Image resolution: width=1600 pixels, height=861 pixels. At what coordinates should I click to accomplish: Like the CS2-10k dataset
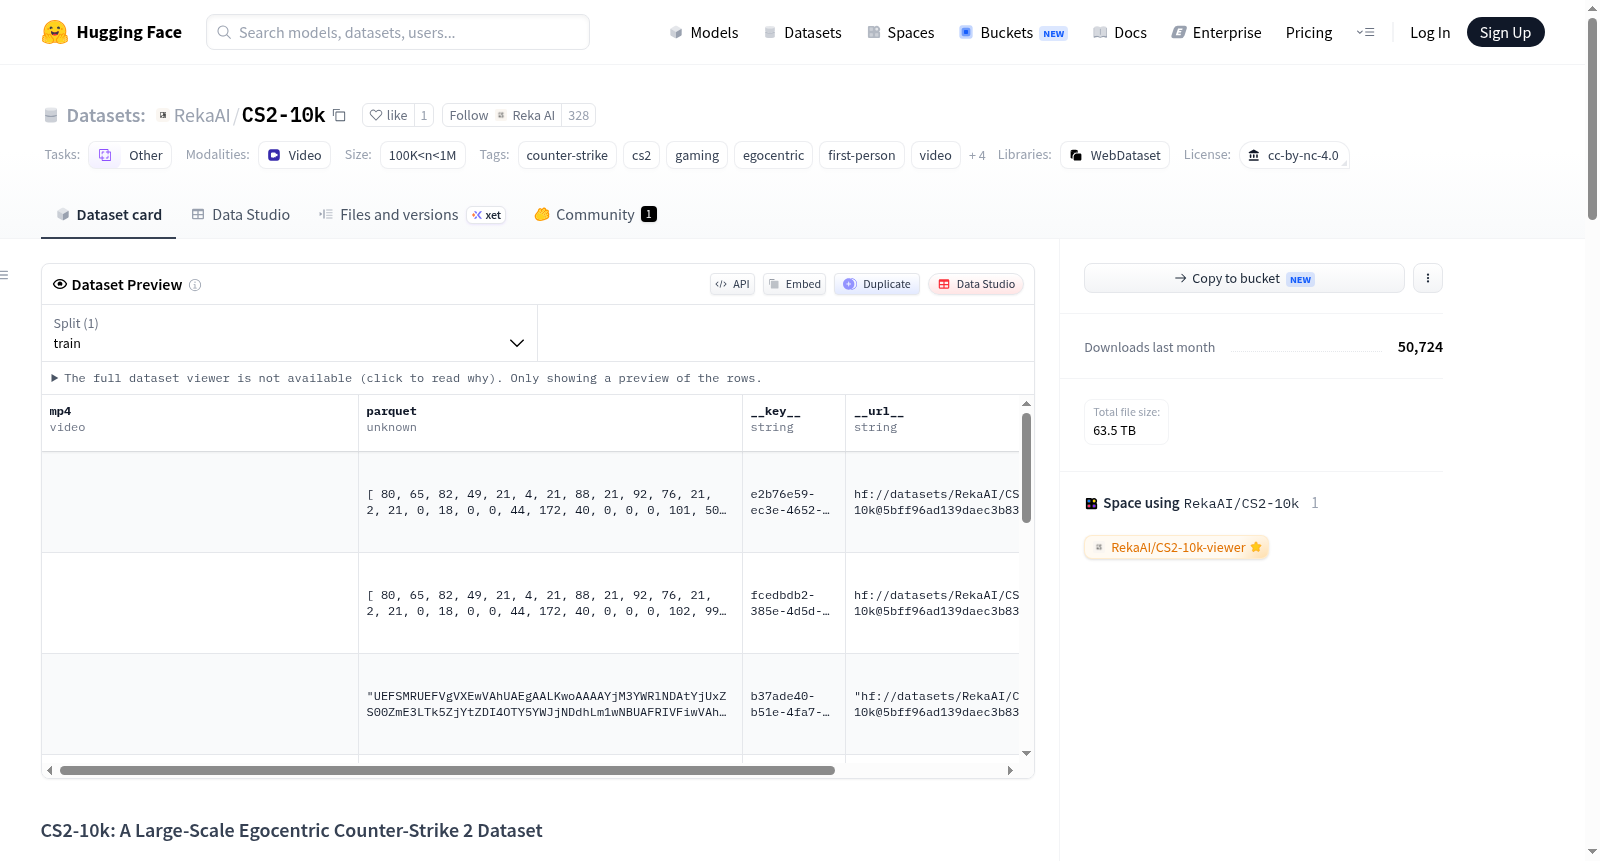388,115
